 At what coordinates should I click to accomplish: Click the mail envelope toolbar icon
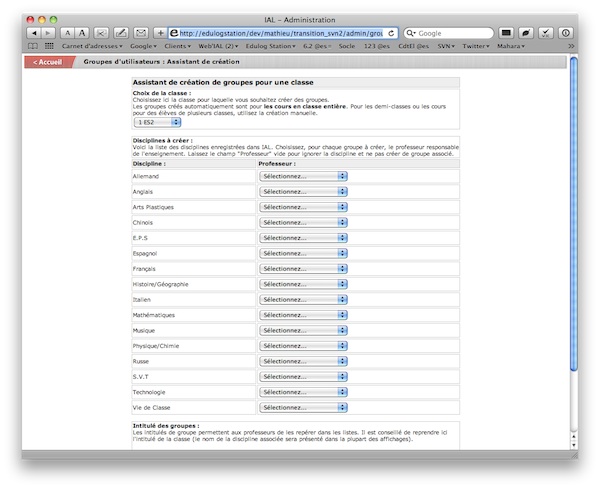pos(141,33)
